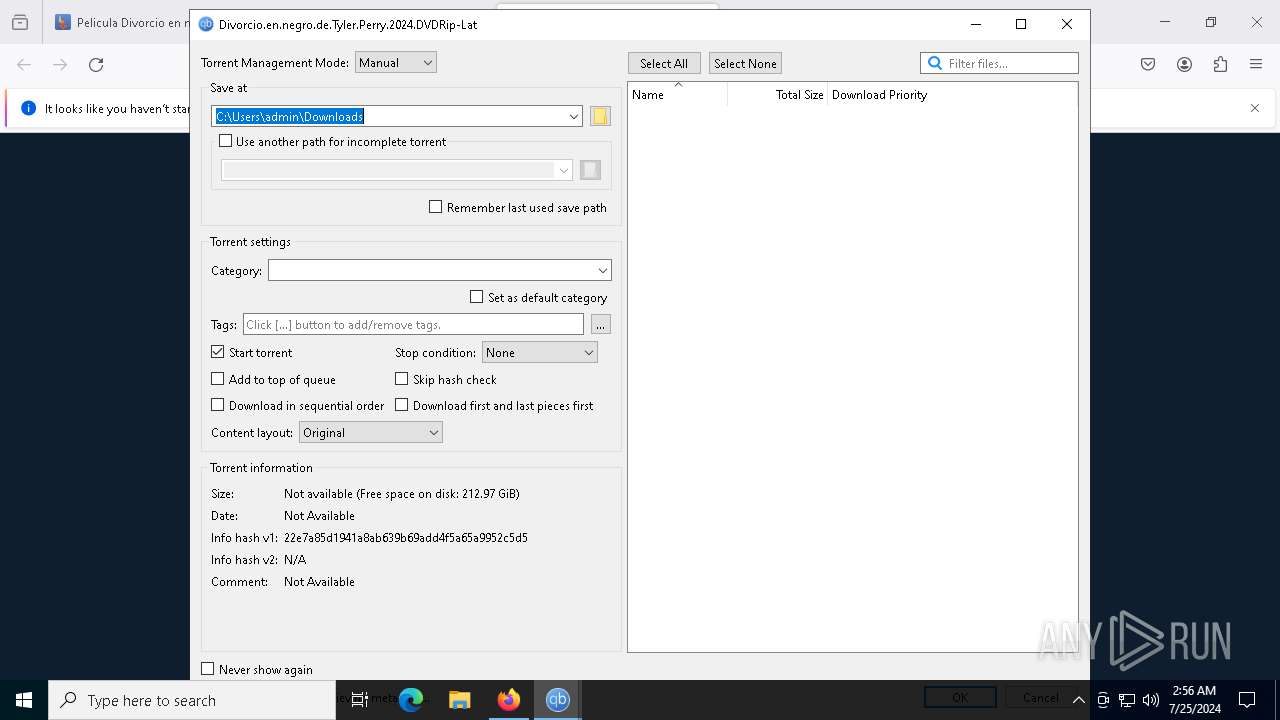Screen dimensions: 1280x720
Task: Reload page in Firefox window
Action: coord(96,64)
